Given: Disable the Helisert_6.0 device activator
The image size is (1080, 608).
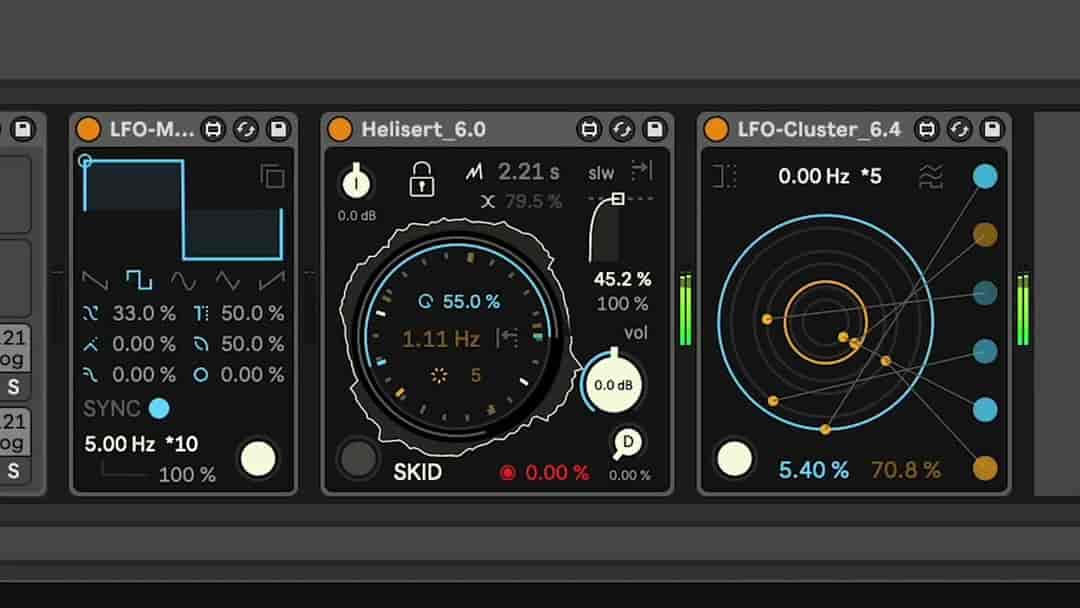Looking at the screenshot, I should click(340, 129).
